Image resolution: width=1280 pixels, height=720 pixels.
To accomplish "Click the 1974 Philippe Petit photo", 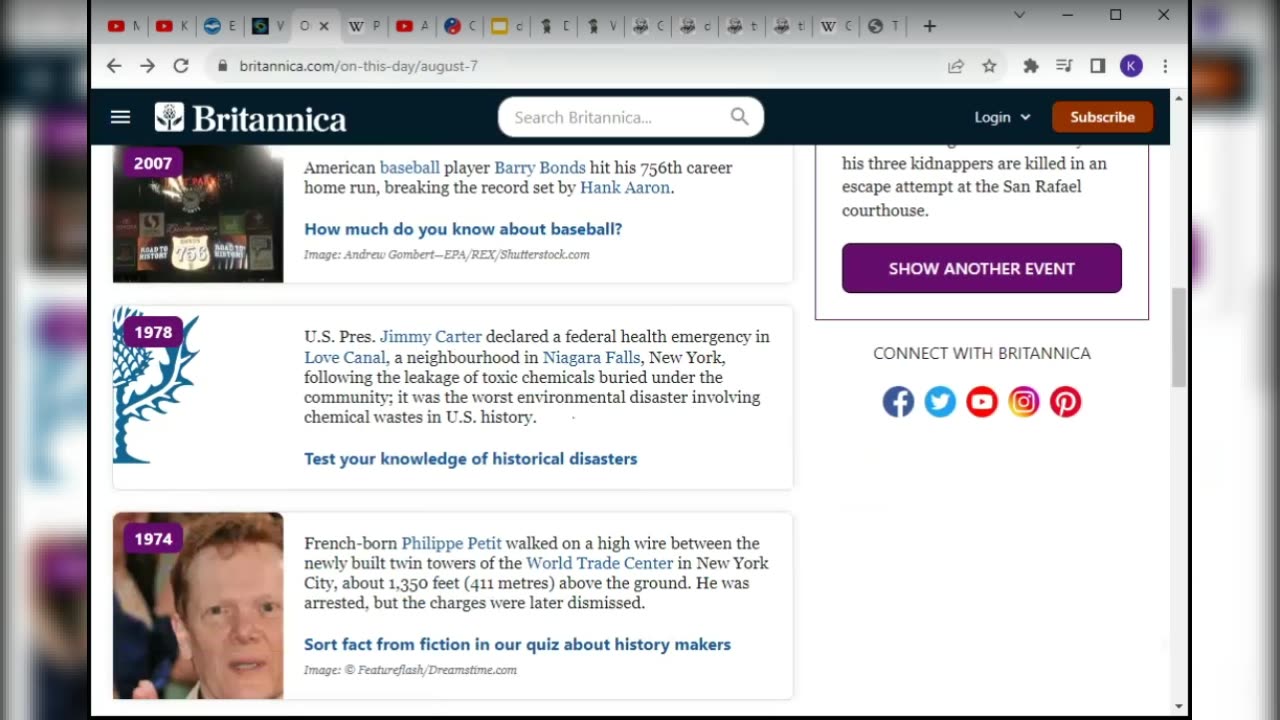I will pyautogui.click(x=198, y=606).
